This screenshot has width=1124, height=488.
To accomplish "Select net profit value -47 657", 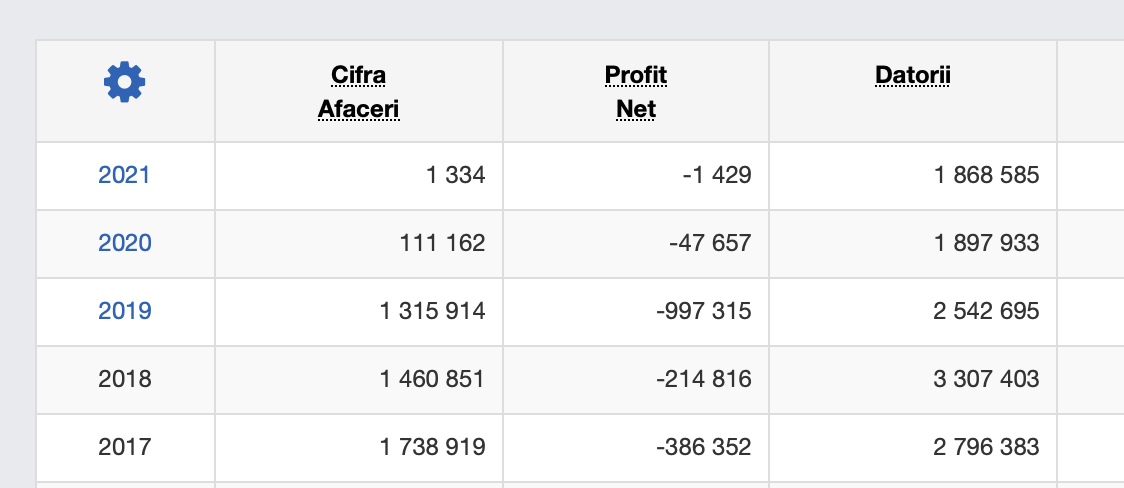I will pos(710,243).
